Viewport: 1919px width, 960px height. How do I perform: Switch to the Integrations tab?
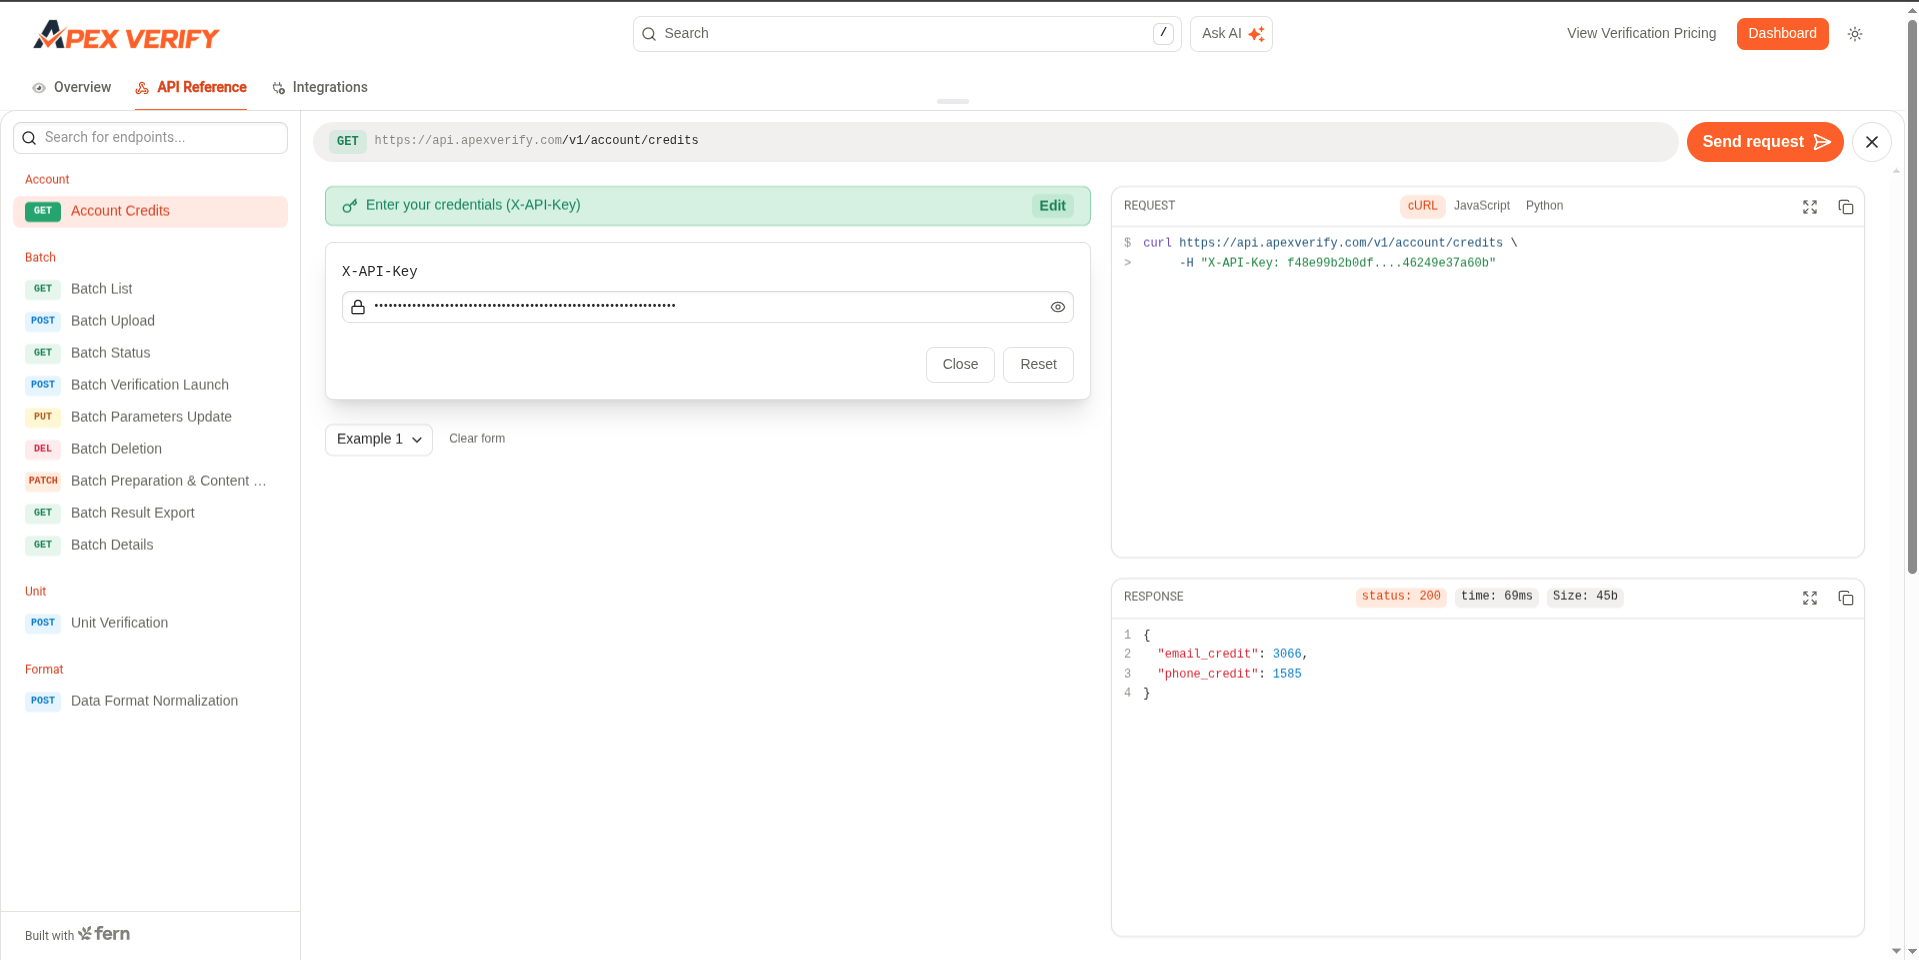point(320,87)
